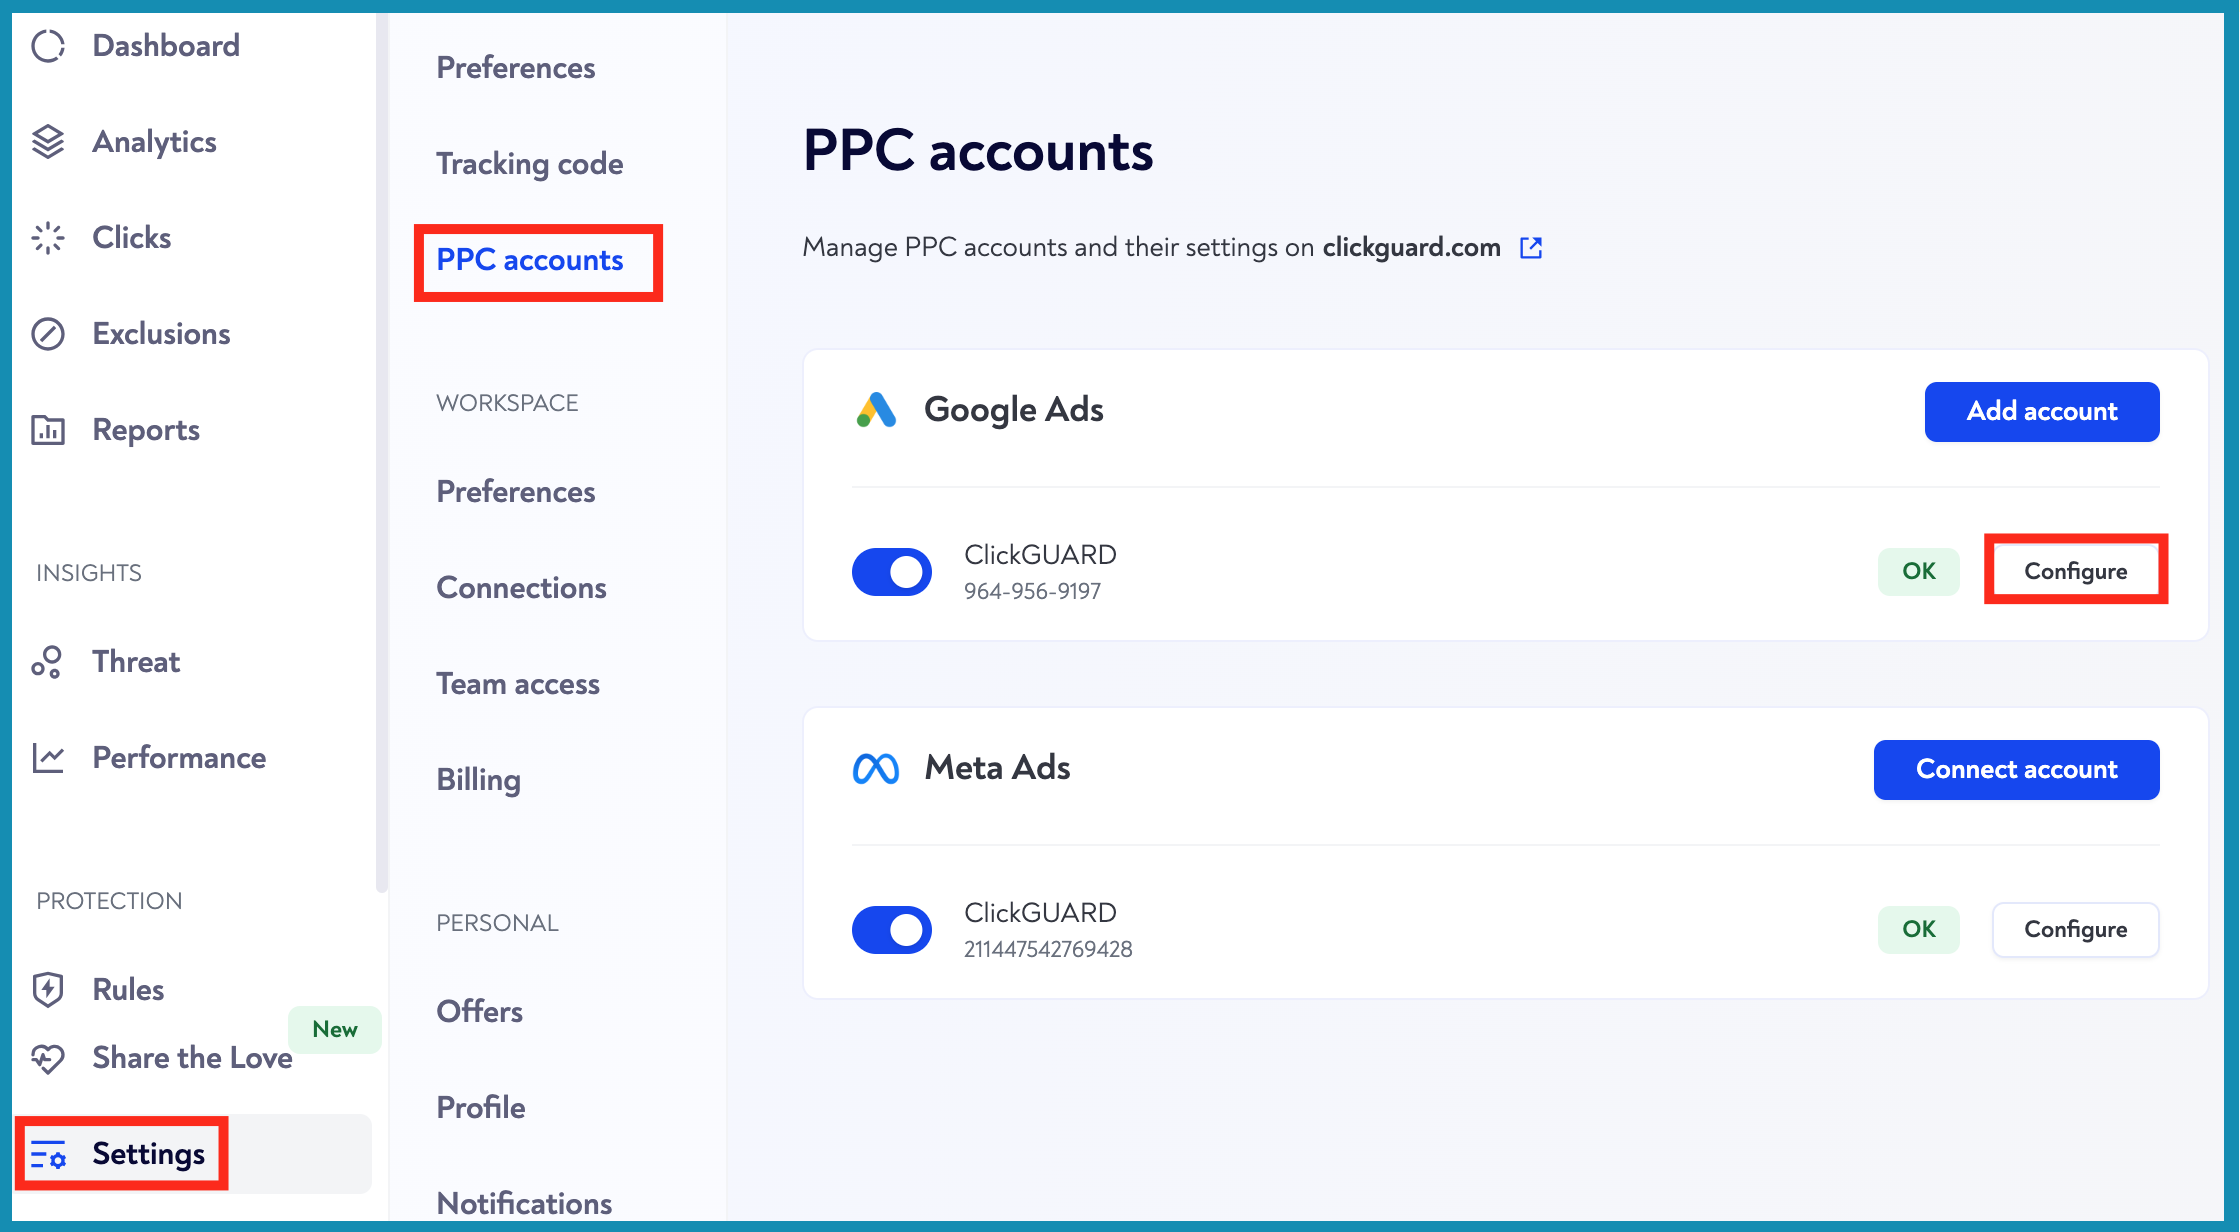
Task: Configure the Google Ads ClickGUARD account
Action: click(2076, 571)
